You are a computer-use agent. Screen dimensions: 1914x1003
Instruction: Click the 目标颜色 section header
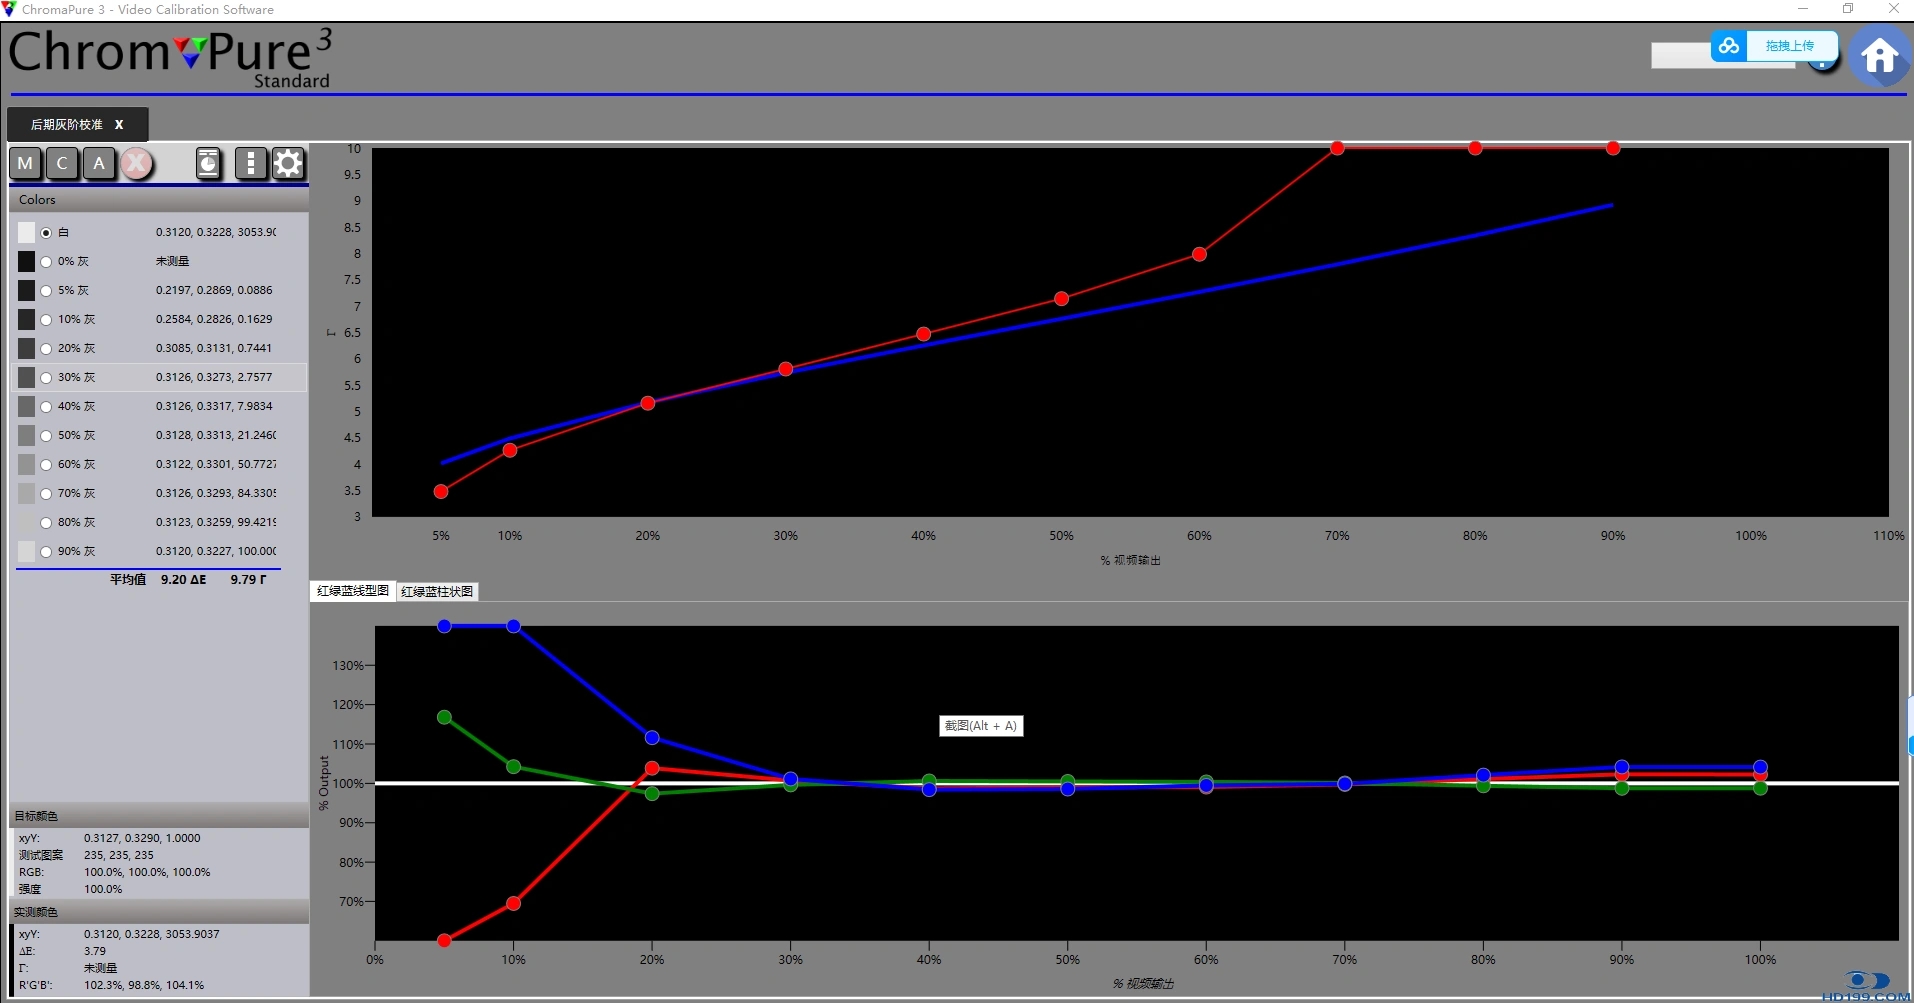pyautogui.click(x=159, y=816)
